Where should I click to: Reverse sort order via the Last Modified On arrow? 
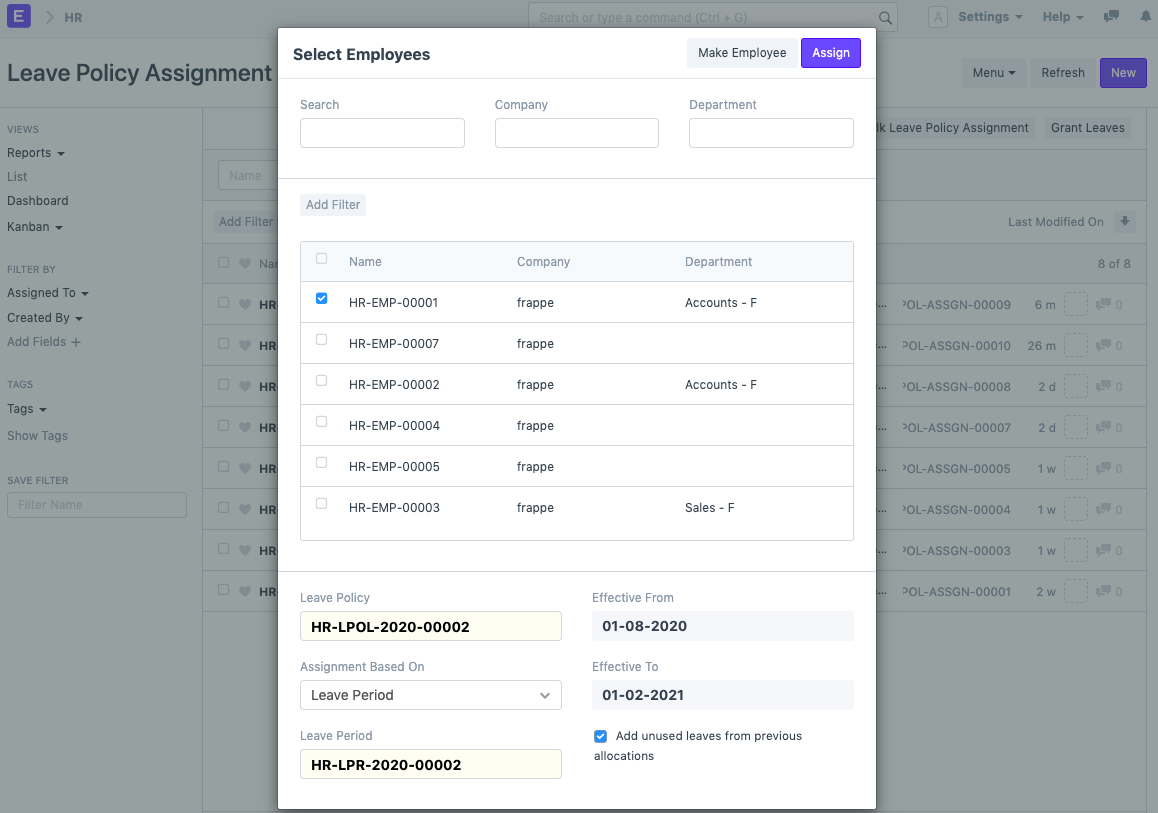pyautogui.click(x=1125, y=221)
